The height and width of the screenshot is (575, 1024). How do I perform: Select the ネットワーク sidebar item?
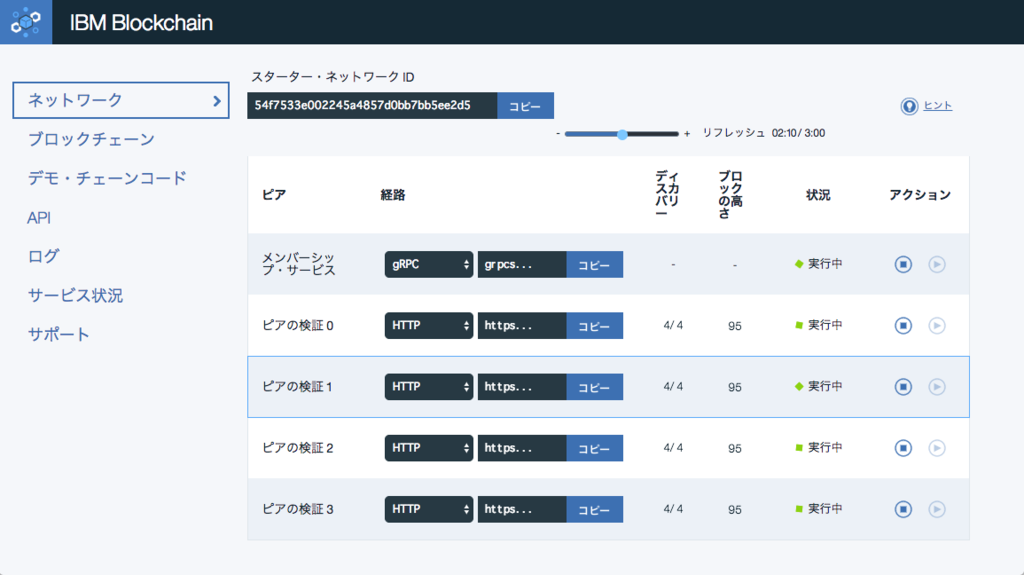[x=121, y=100]
